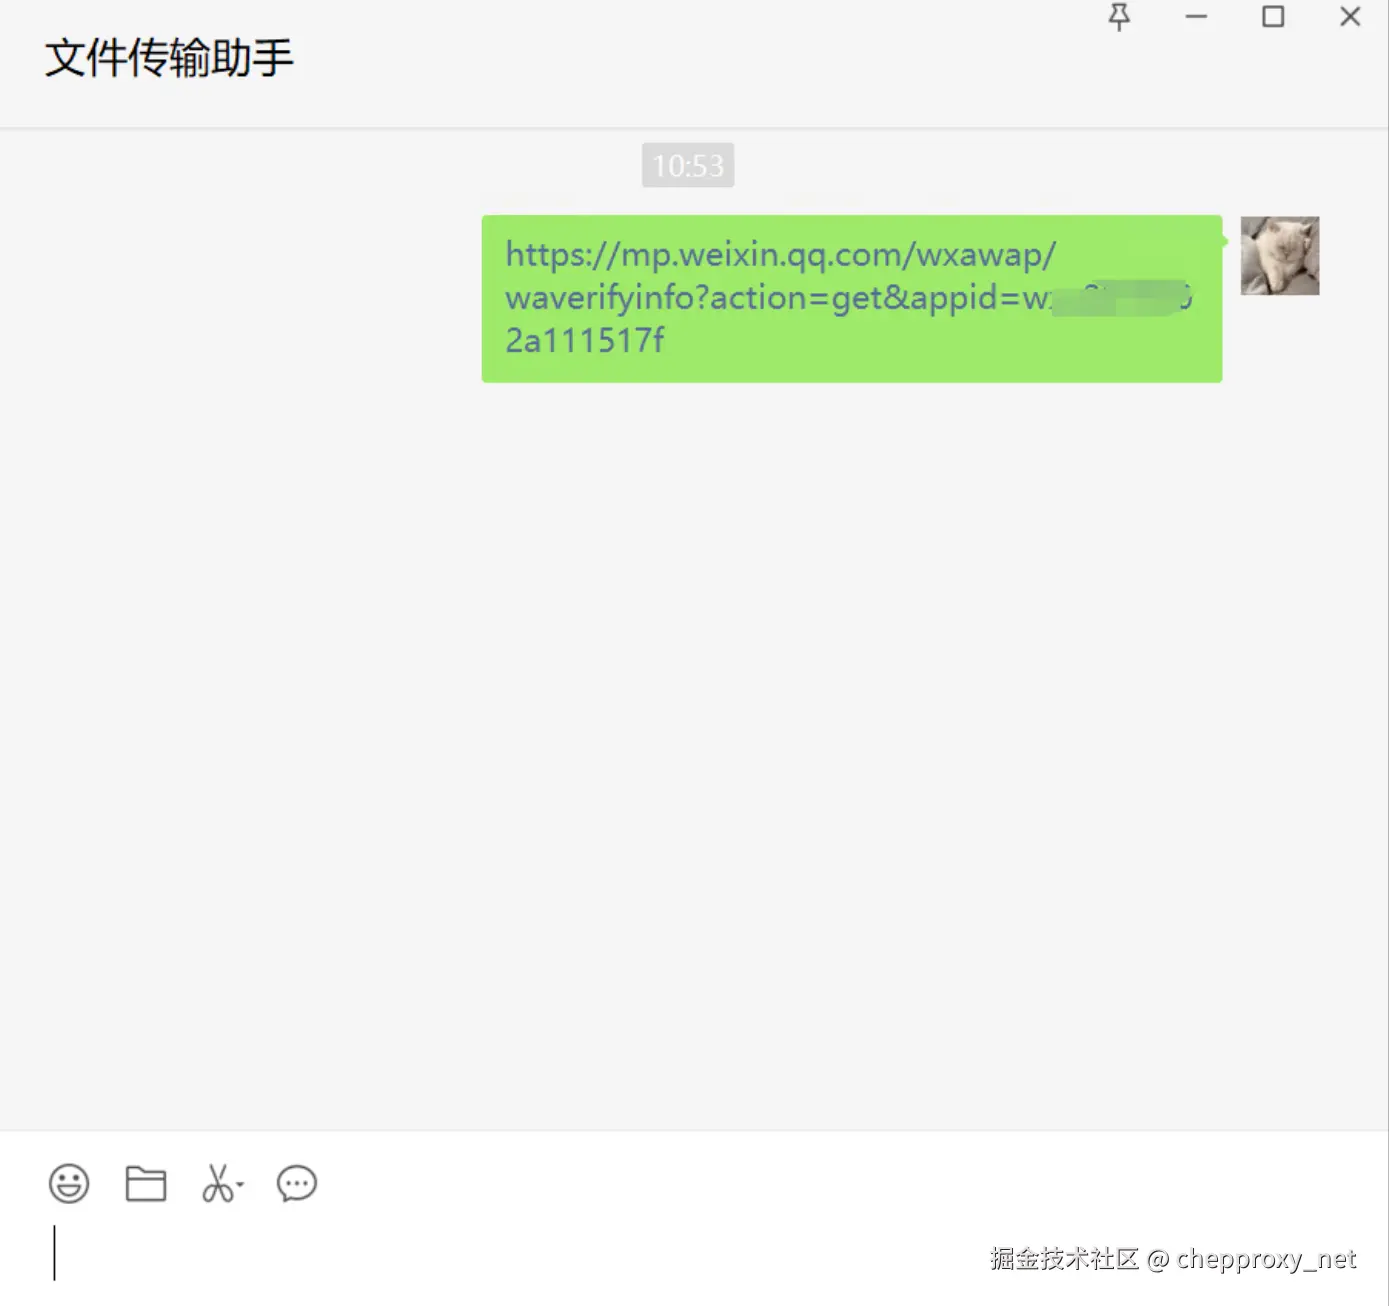Focus the message input field
This screenshot has width=1389, height=1306.
click(x=694, y=1255)
